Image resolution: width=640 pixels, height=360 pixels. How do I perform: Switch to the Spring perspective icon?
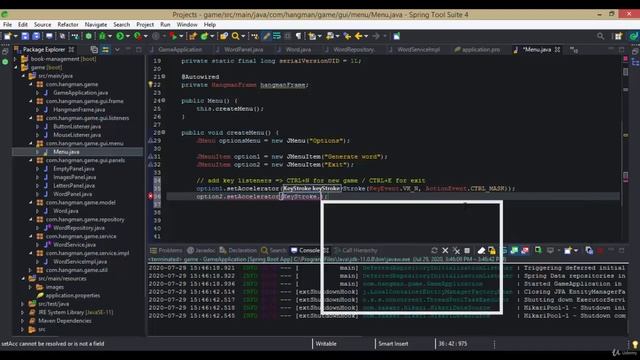coord(634,36)
